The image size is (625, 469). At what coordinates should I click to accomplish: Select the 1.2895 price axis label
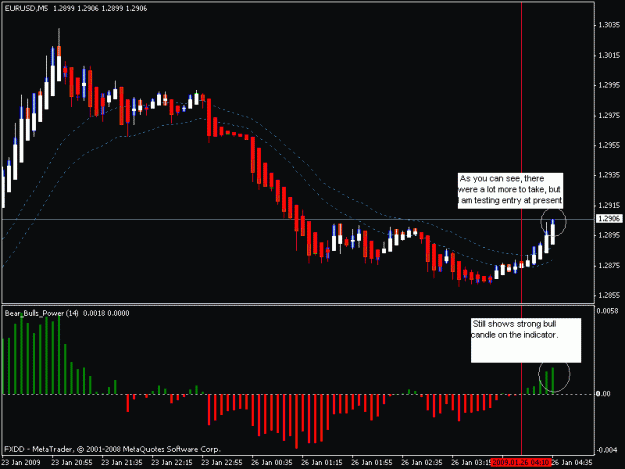[609, 235]
